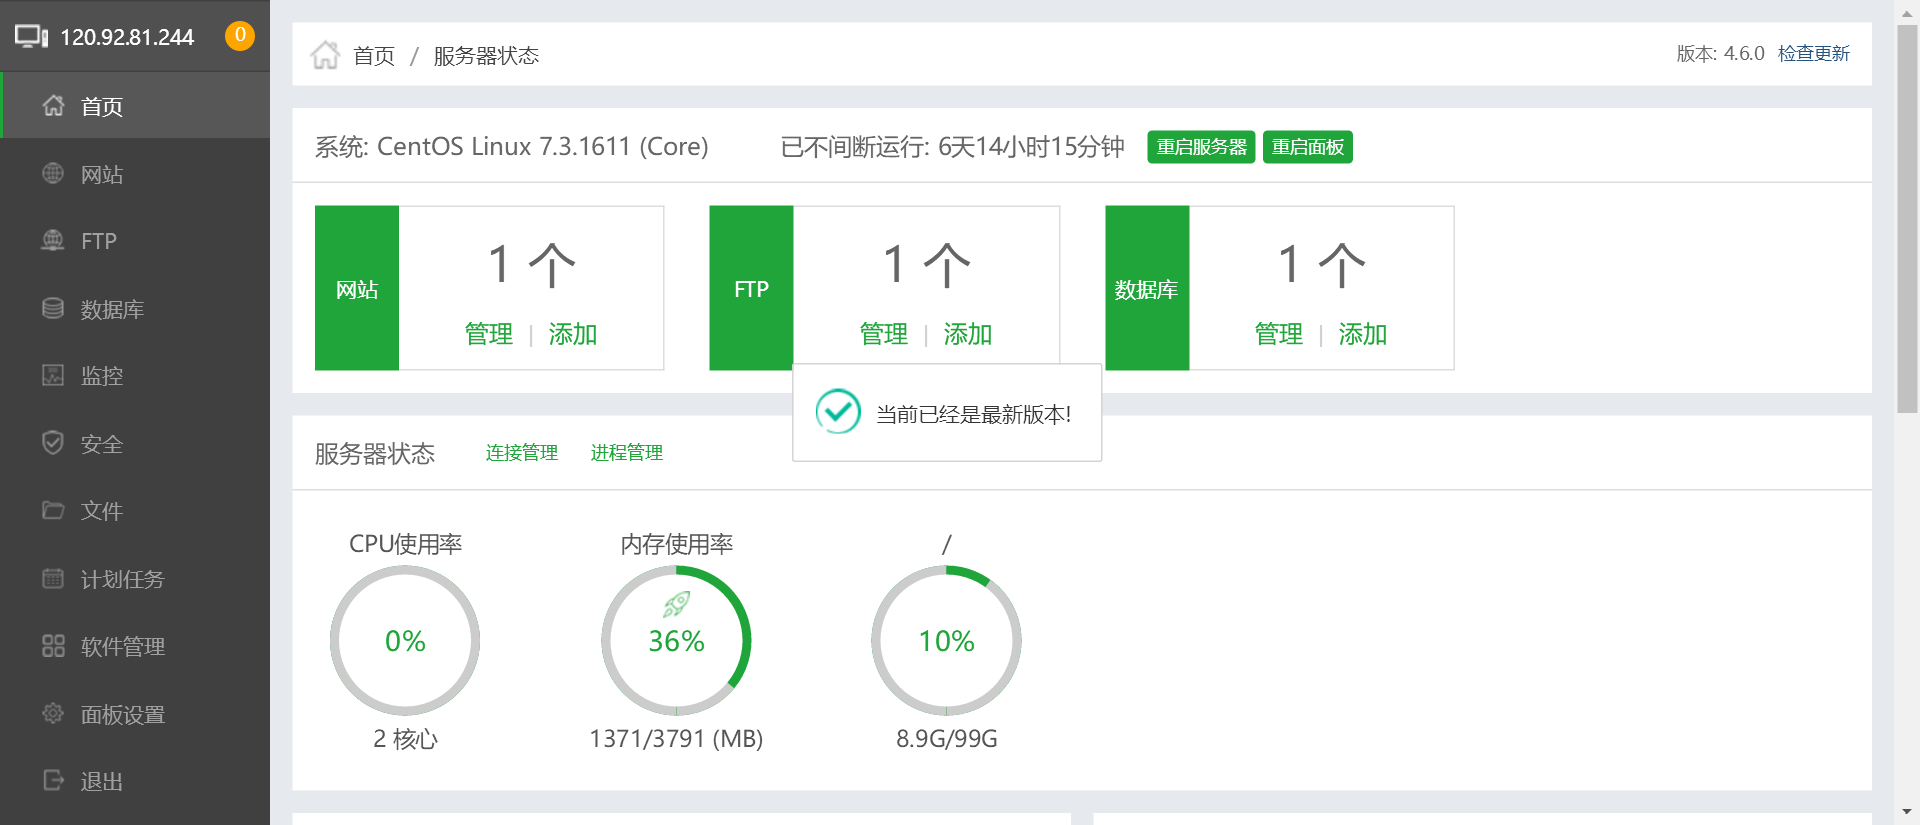The image size is (1920, 825).
Task: Click 管理 in the FTP card
Action: (884, 334)
